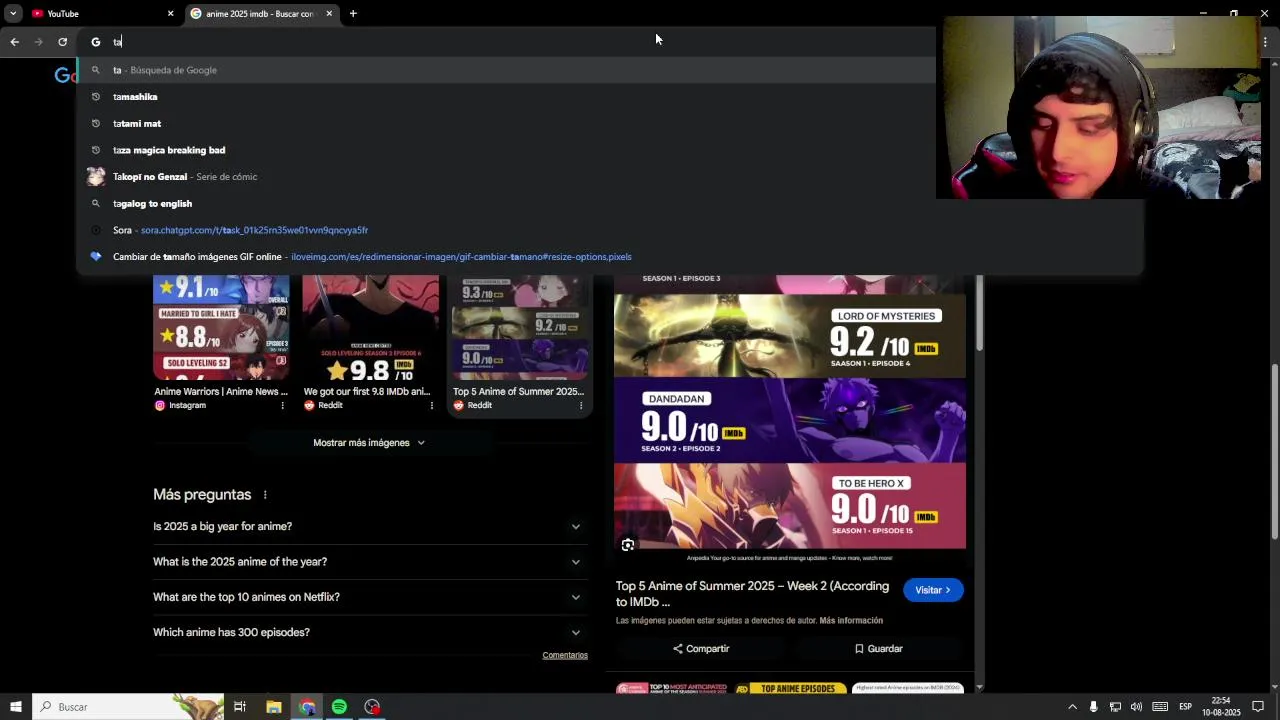Open the Windows Start menu
Screen dimensions: 1280x720
tap(15, 707)
